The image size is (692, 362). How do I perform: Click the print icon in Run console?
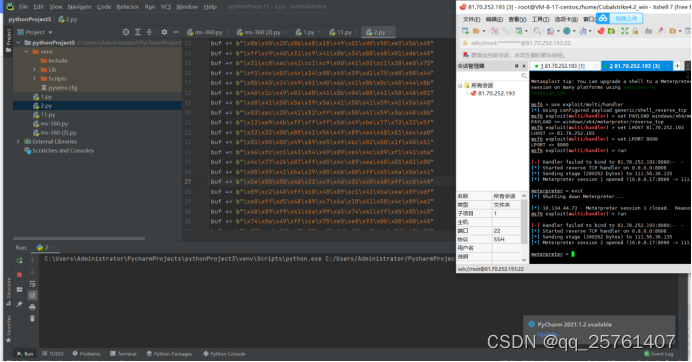coord(32,307)
